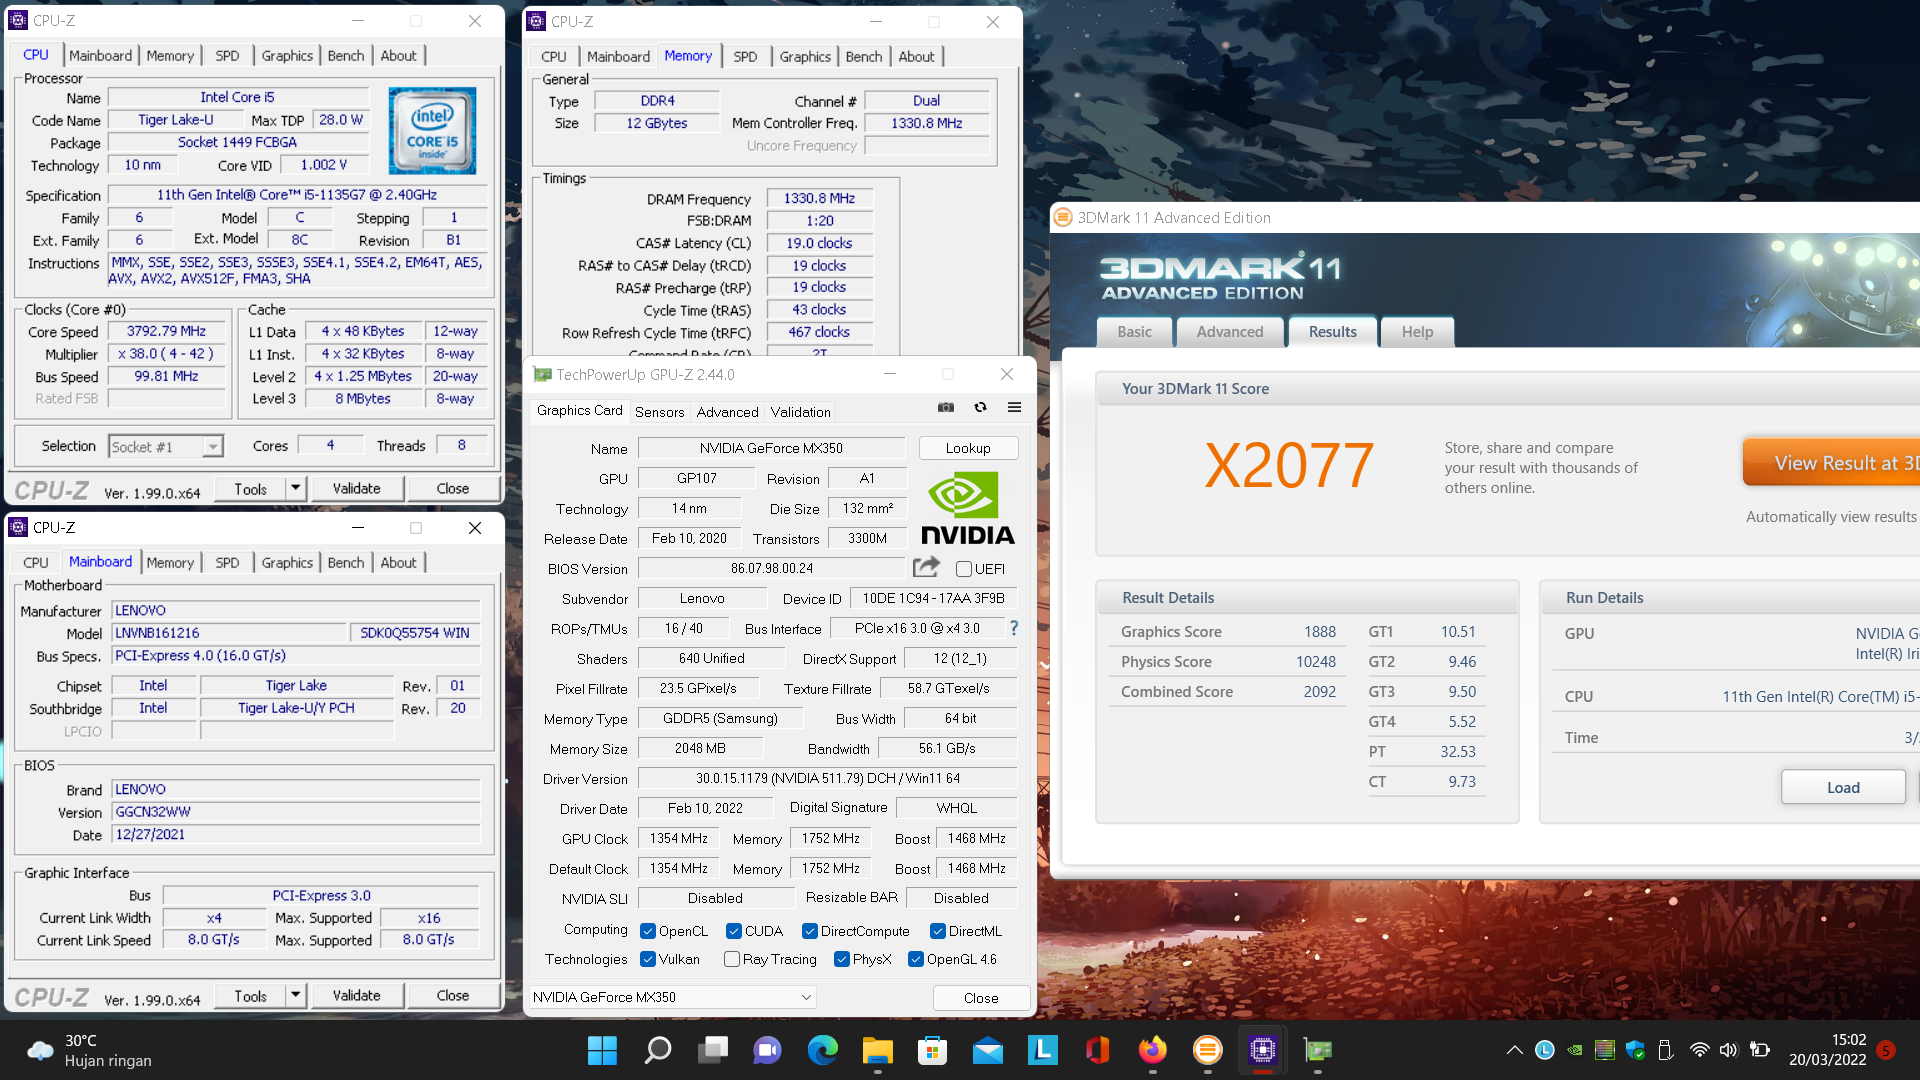Open the NVIDIA GeForce MX350 GPU selector dropdown
This screenshot has width=1920, height=1080.
click(x=673, y=997)
